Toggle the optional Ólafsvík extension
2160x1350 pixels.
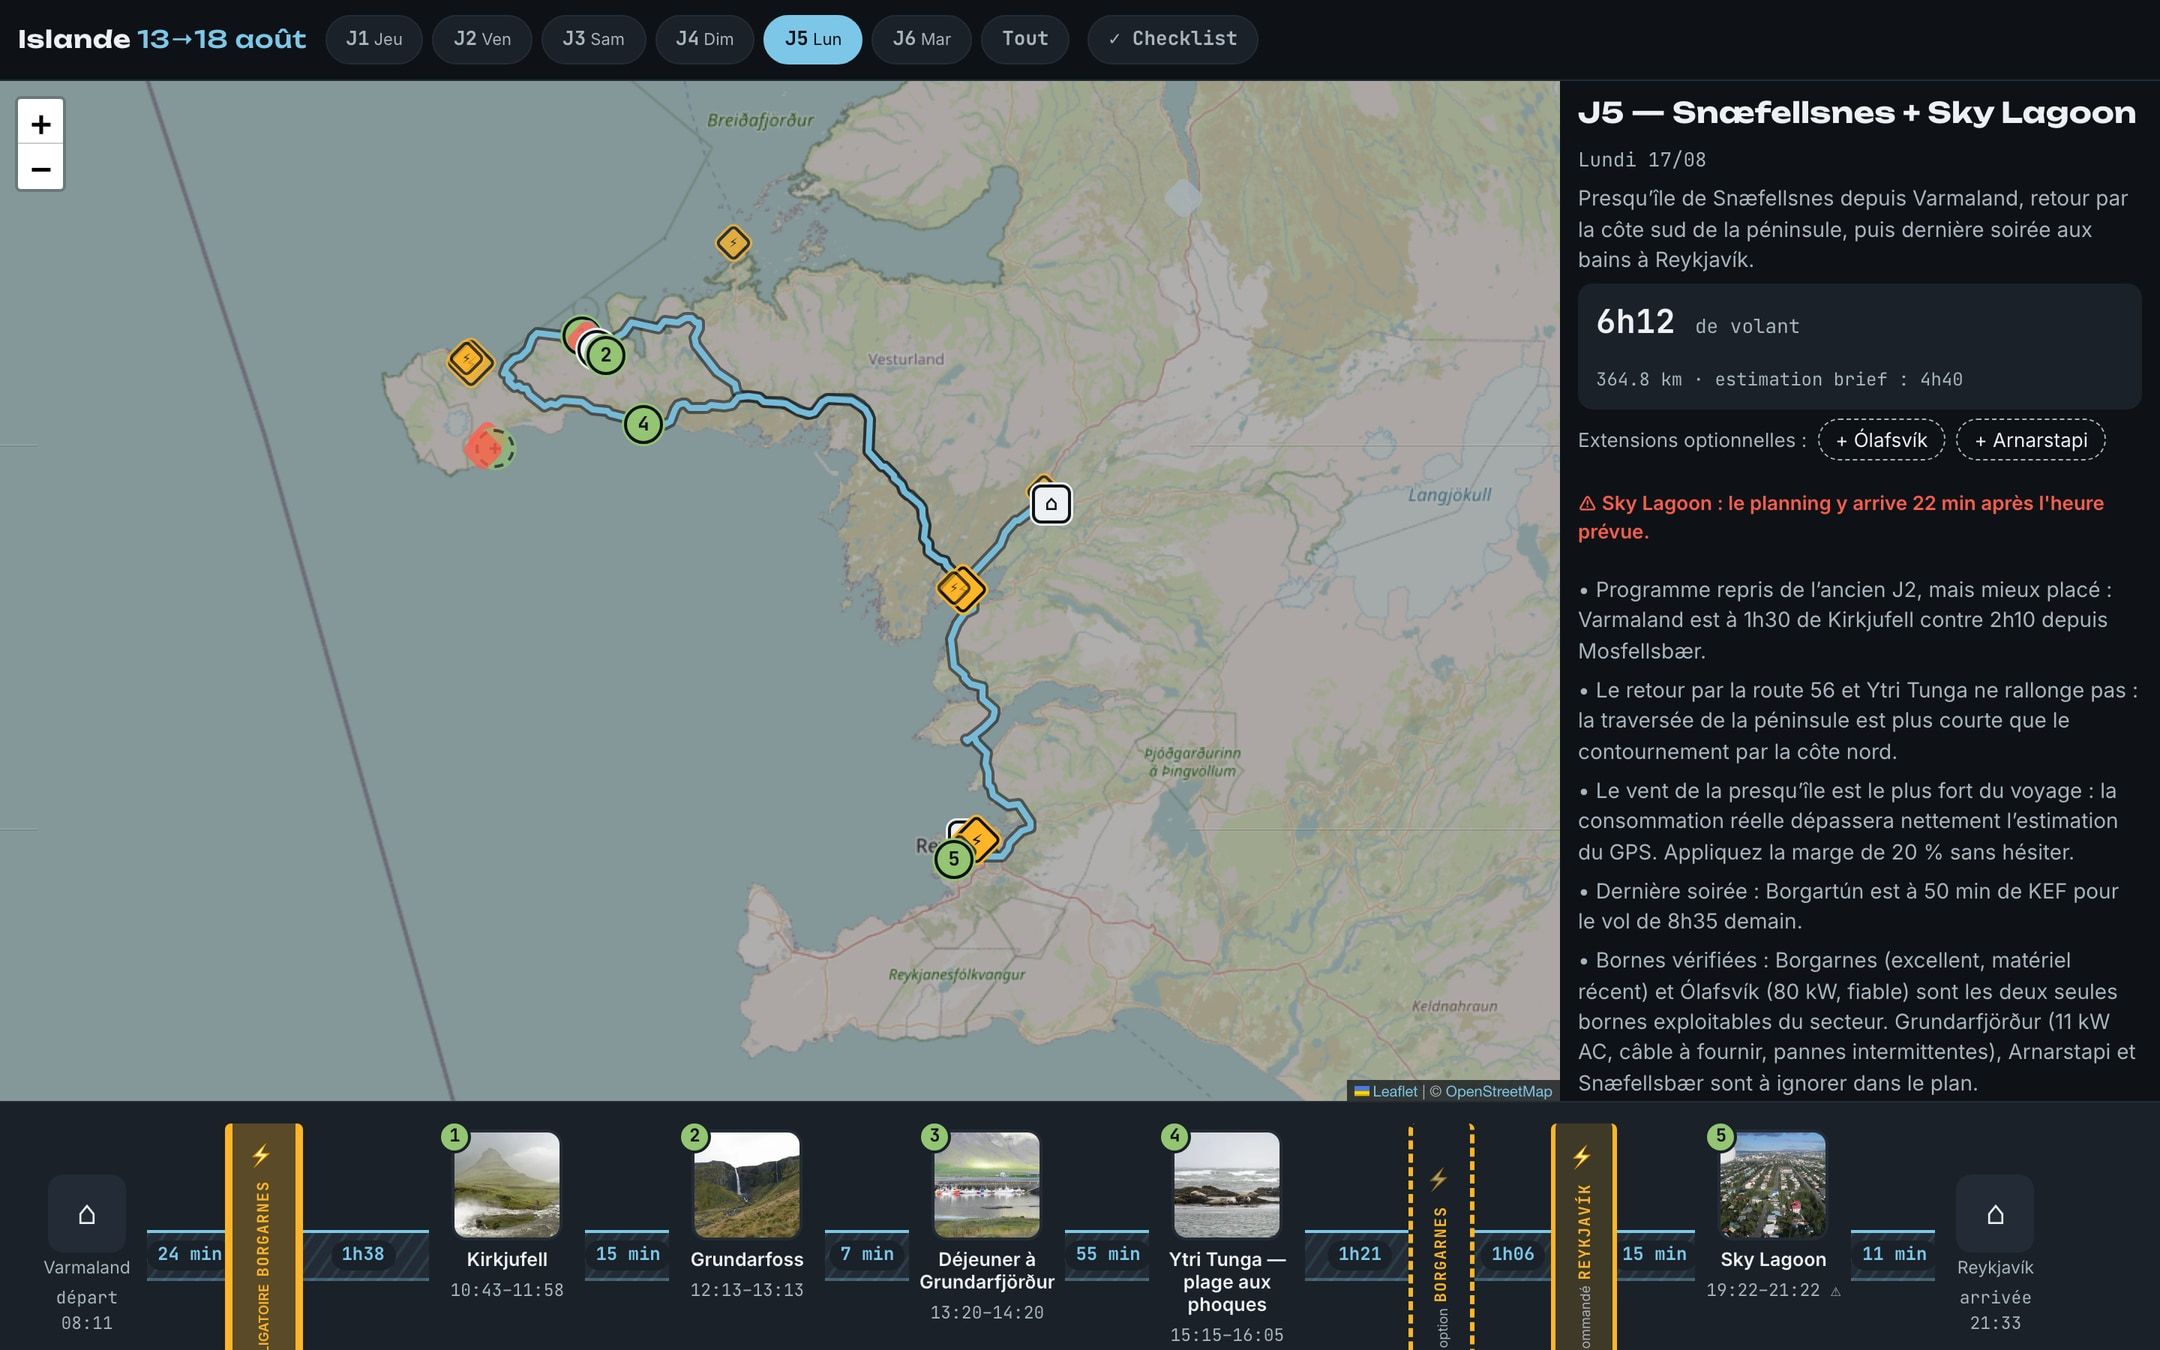[1881, 440]
